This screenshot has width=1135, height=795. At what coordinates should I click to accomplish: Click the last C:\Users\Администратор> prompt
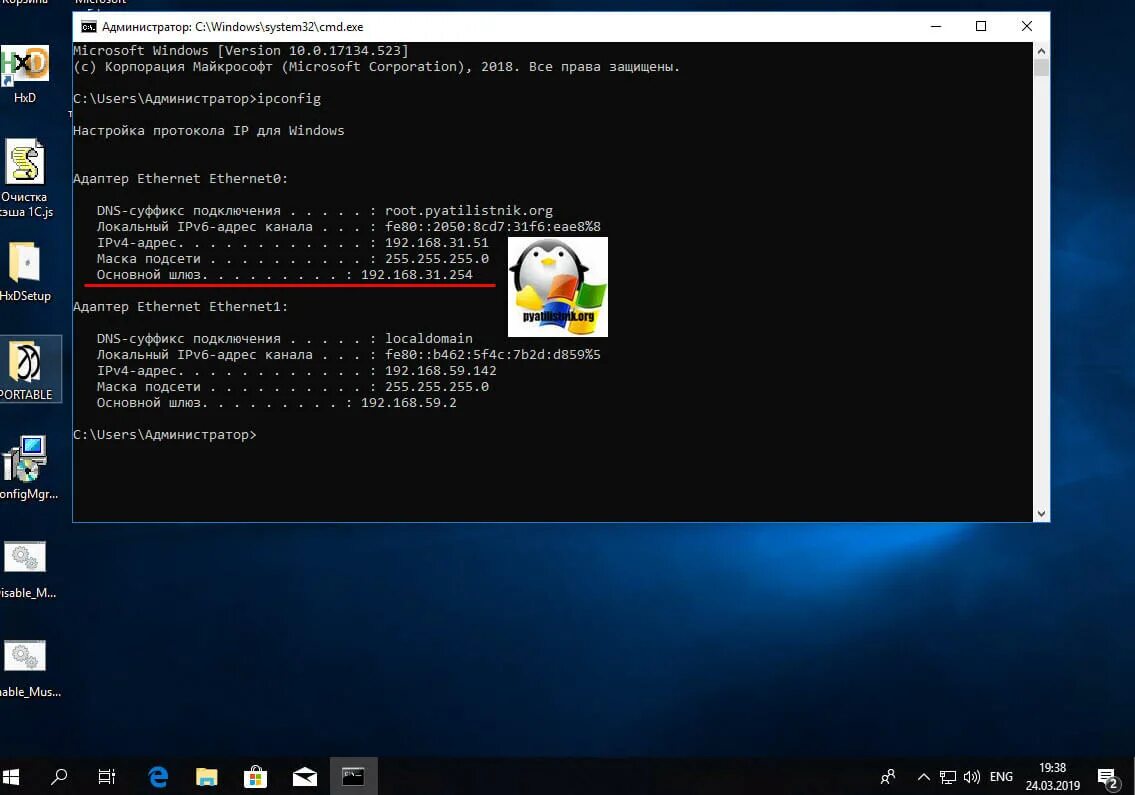164,434
